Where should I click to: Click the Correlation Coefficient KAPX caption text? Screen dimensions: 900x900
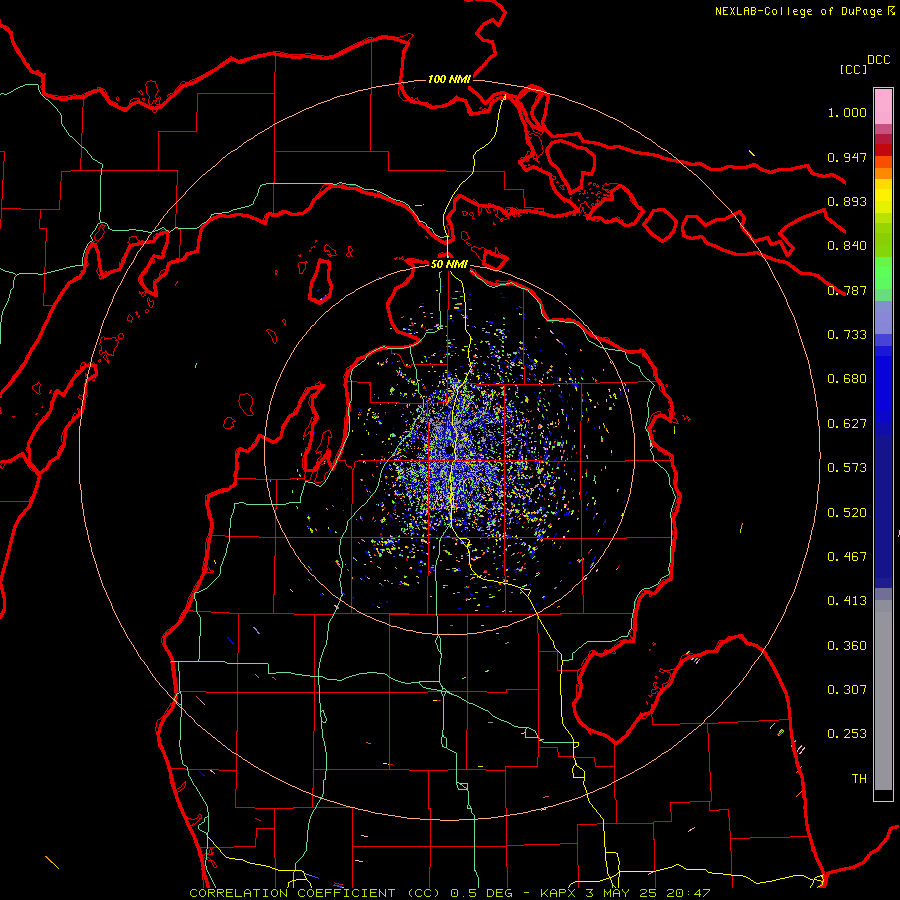click(x=449, y=893)
